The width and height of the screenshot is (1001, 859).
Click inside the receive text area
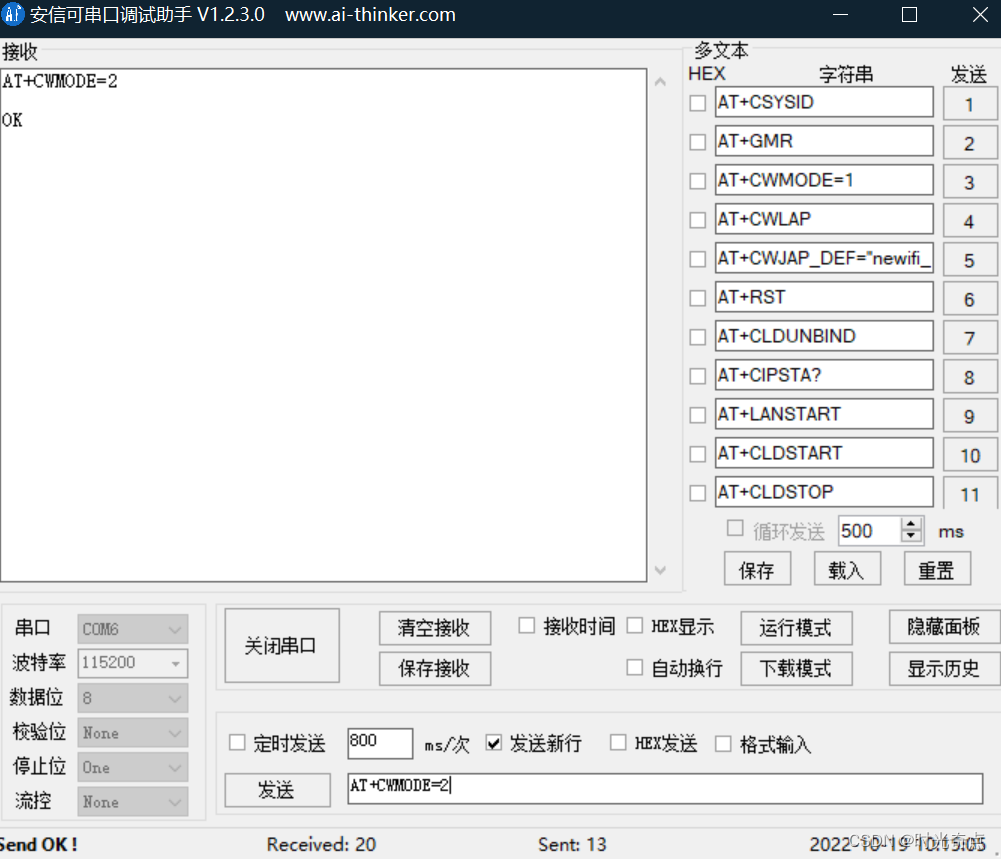click(324, 325)
